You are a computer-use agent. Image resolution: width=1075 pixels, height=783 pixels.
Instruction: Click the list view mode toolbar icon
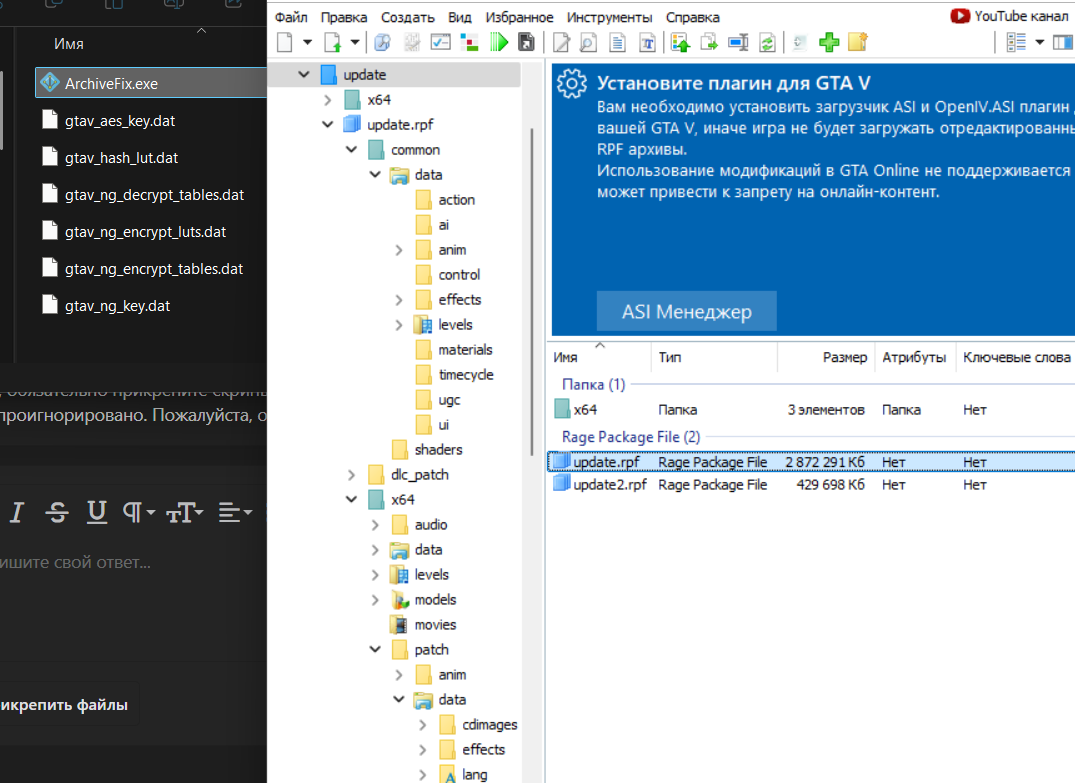pyautogui.click(x=1016, y=43)
